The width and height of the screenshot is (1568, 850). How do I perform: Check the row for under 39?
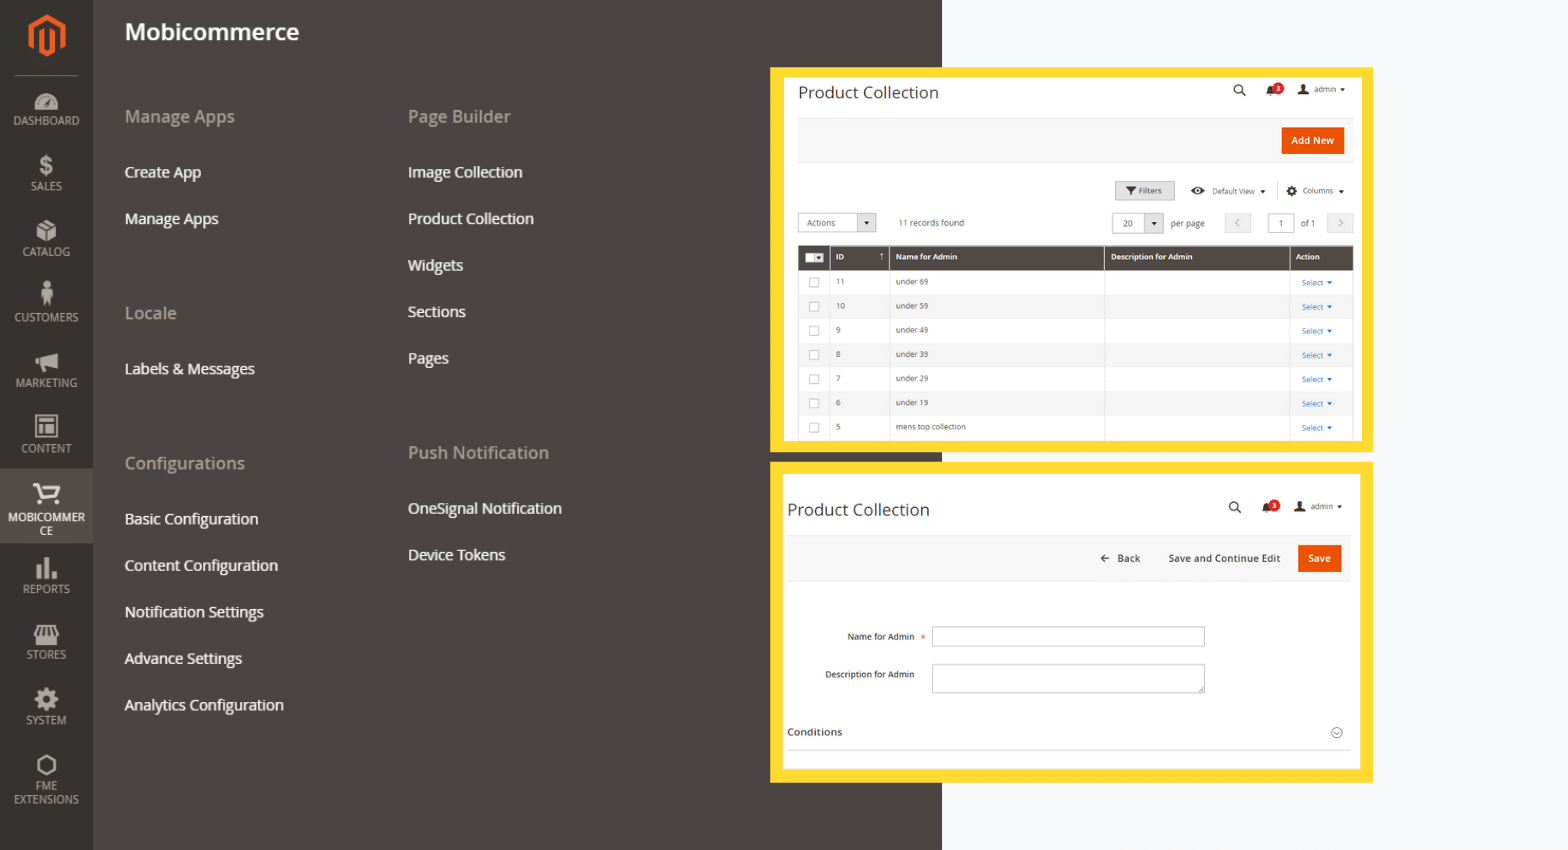click(814, 355)
